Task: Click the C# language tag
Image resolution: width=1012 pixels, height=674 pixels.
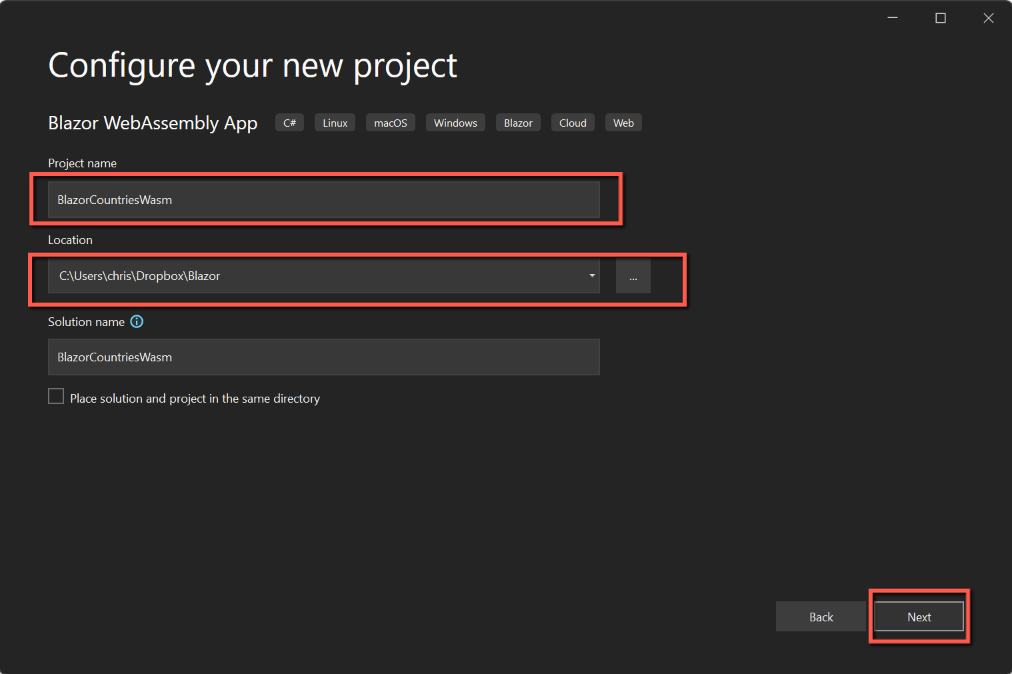Action: coord(290,123)
